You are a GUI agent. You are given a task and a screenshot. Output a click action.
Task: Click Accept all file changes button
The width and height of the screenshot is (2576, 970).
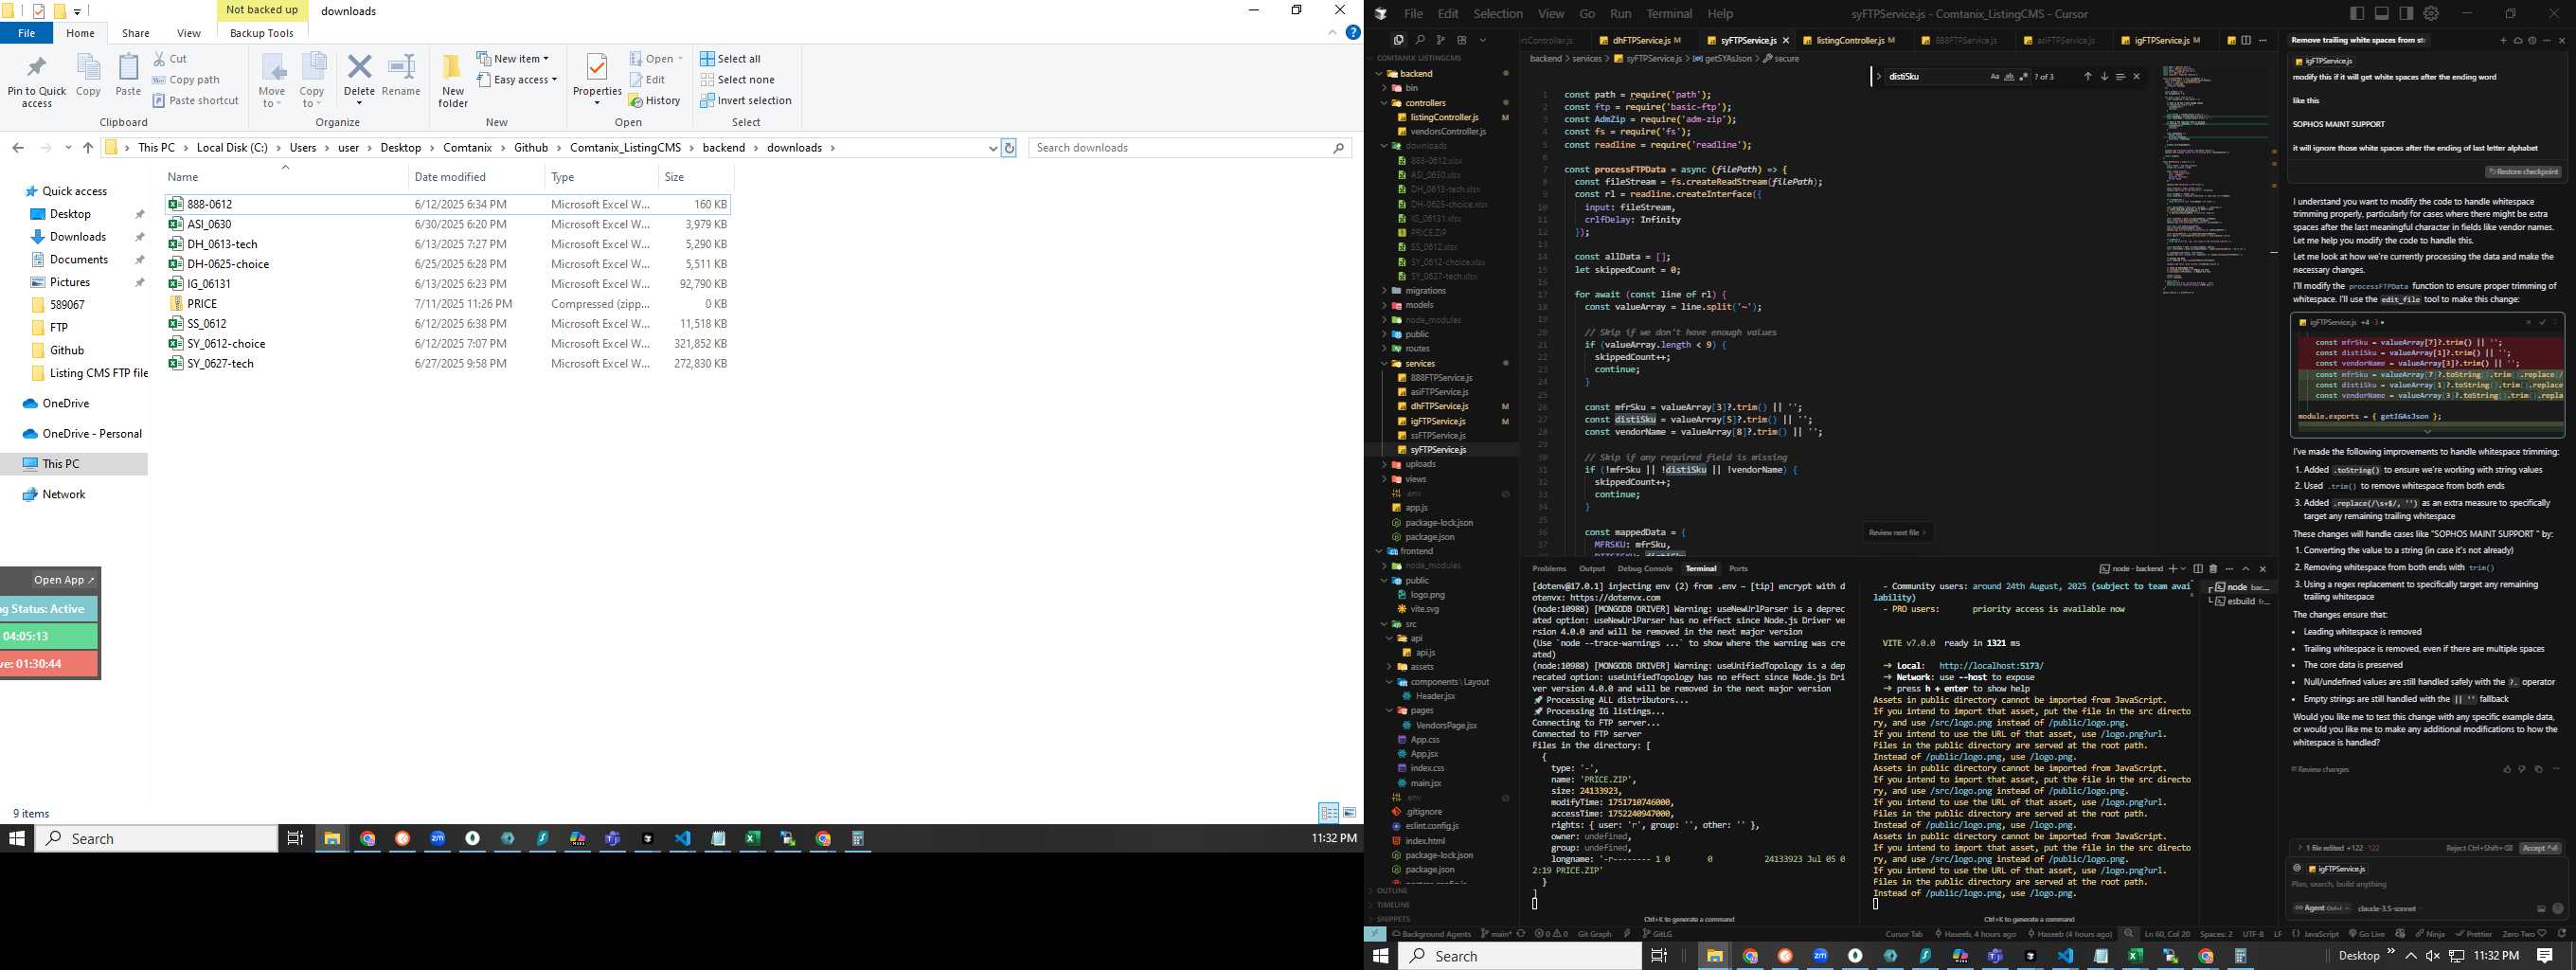click(2540, 848)
